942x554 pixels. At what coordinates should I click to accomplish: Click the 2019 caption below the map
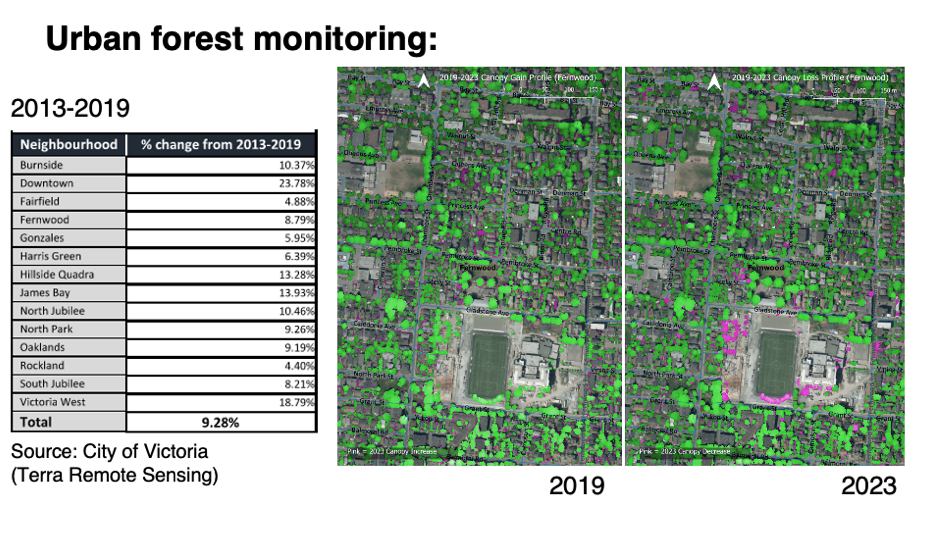tap(576, 486)
